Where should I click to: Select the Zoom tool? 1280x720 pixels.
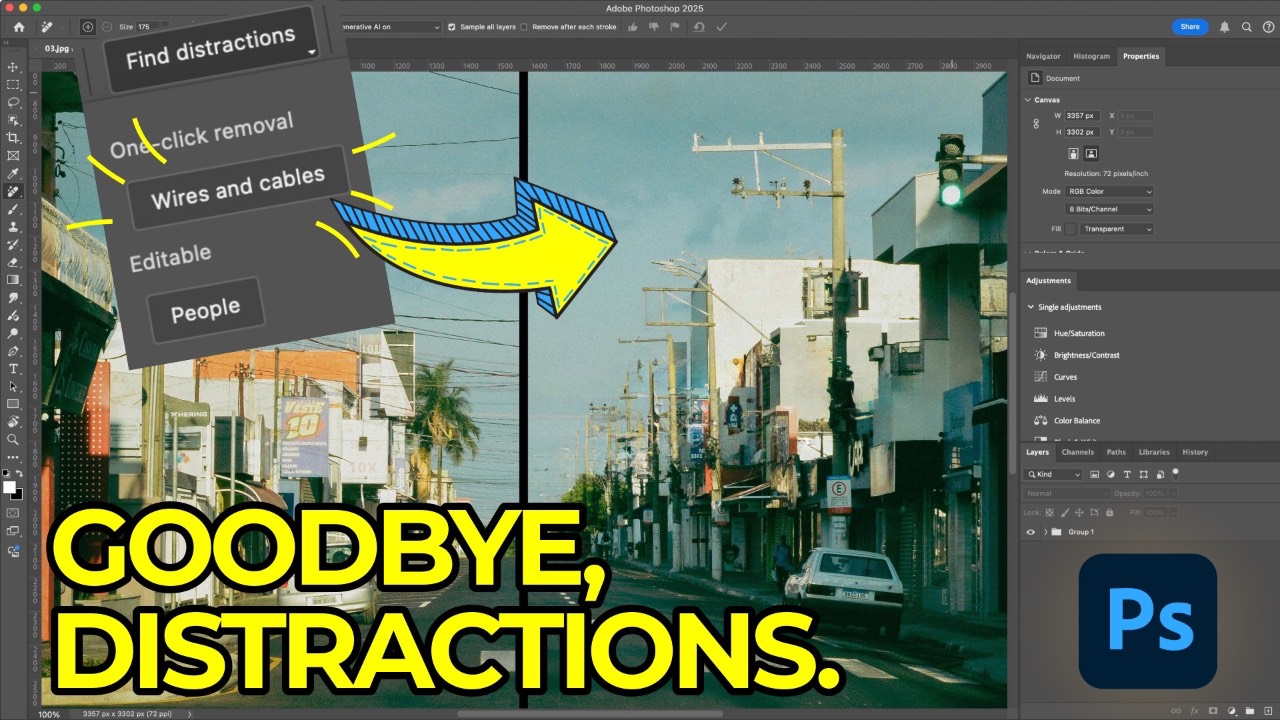13,439
